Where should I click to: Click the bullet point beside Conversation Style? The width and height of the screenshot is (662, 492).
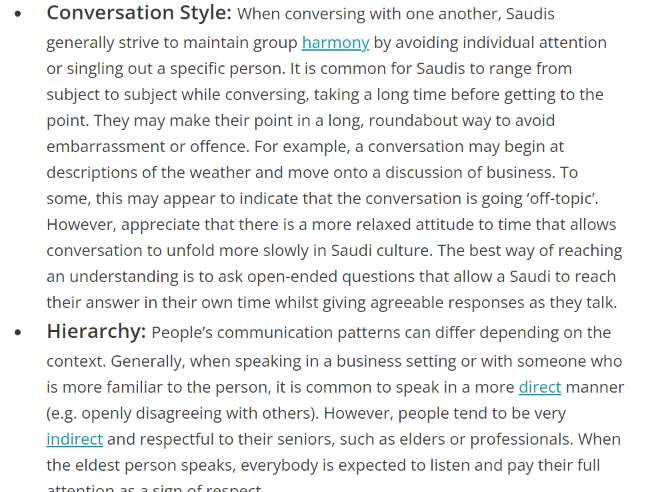[x=18, y=14]
